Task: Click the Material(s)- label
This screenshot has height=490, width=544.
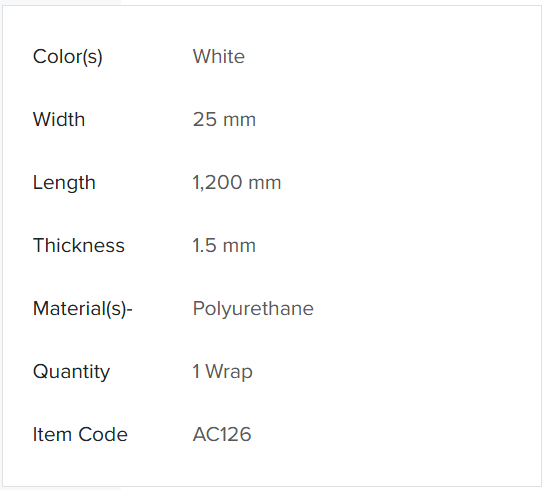Action: pos(83,309)
